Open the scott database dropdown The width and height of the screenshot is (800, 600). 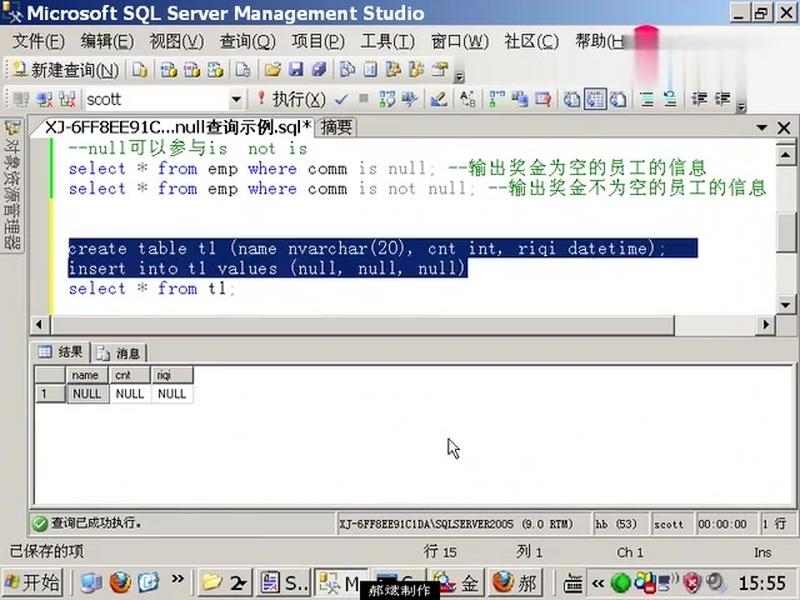coord(236,100)
